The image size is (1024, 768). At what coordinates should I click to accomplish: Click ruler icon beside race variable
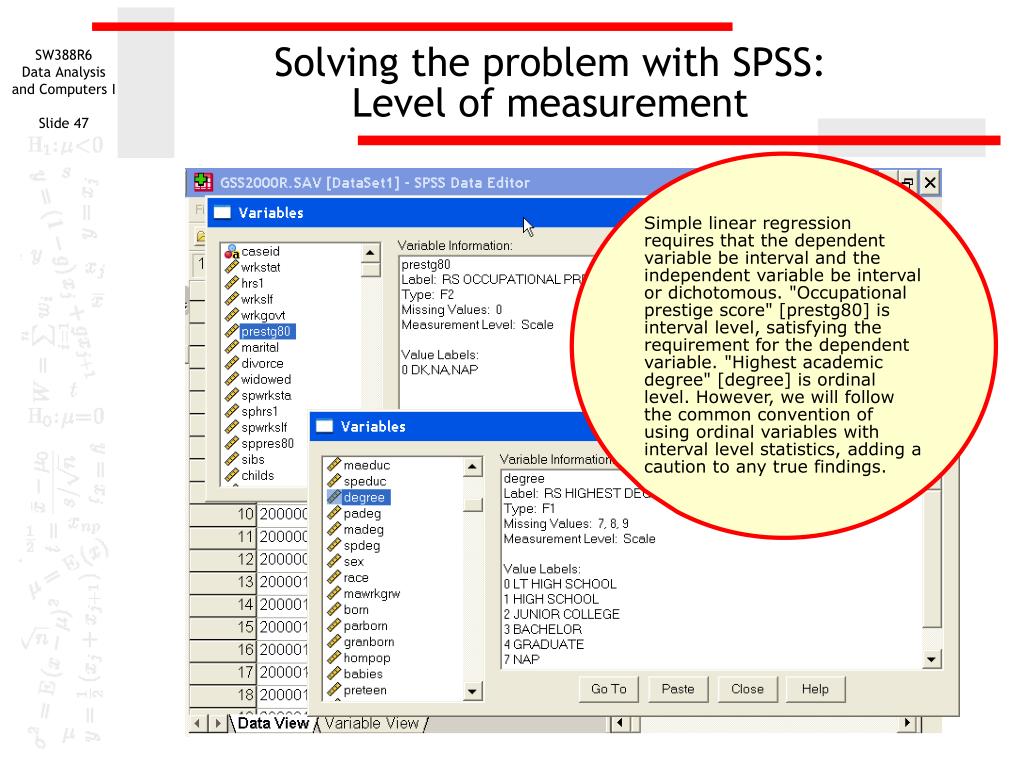[334, 577]
